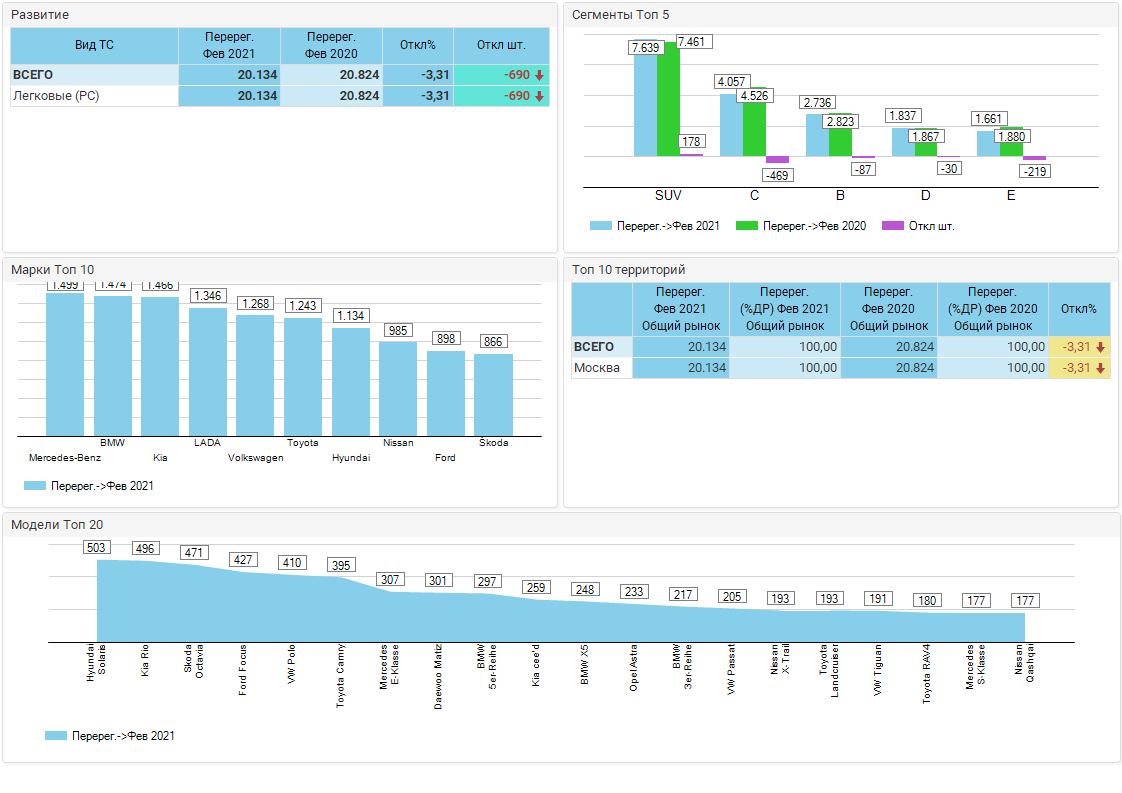1122x793 pixels.
Task: Toggle Перерег.->Фев 2021 label in Марки legend
Action: coord(102,486)
